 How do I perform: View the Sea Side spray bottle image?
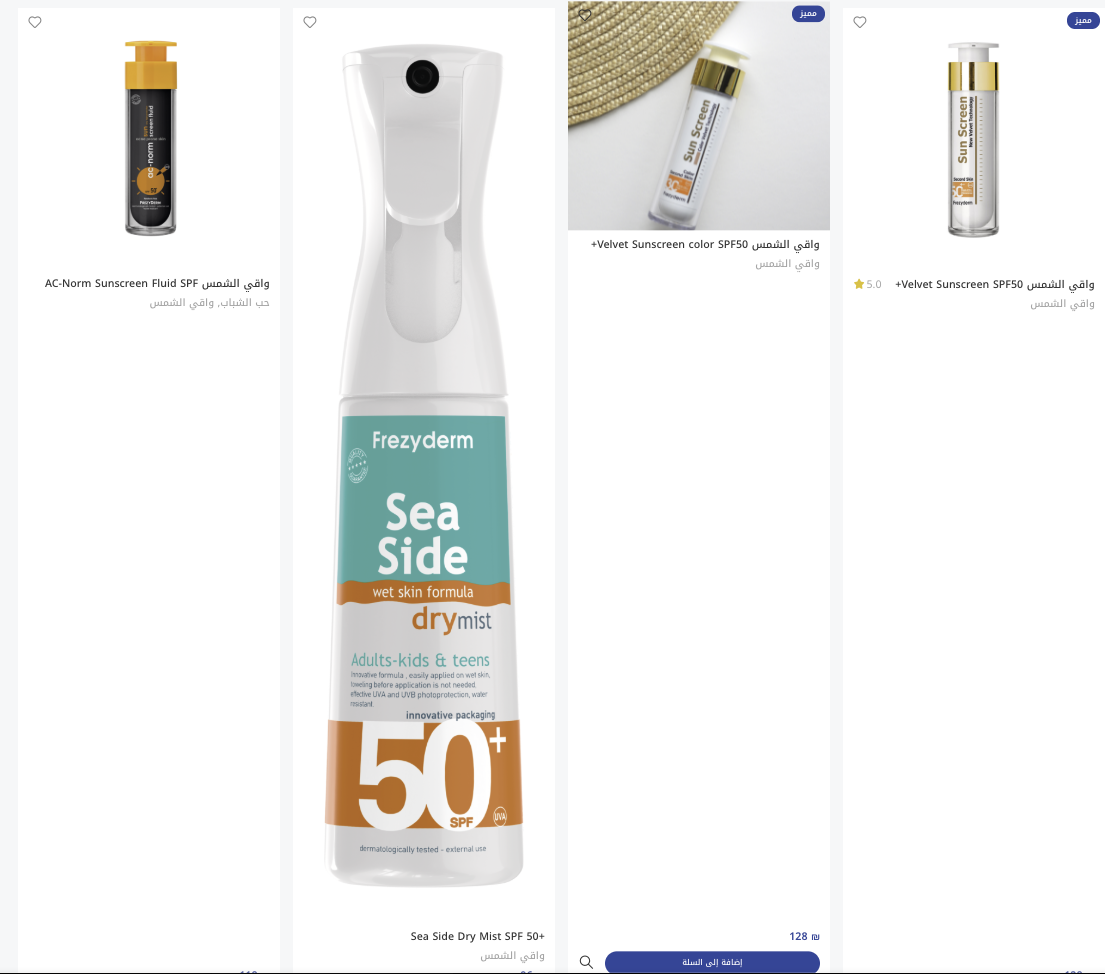423,465
